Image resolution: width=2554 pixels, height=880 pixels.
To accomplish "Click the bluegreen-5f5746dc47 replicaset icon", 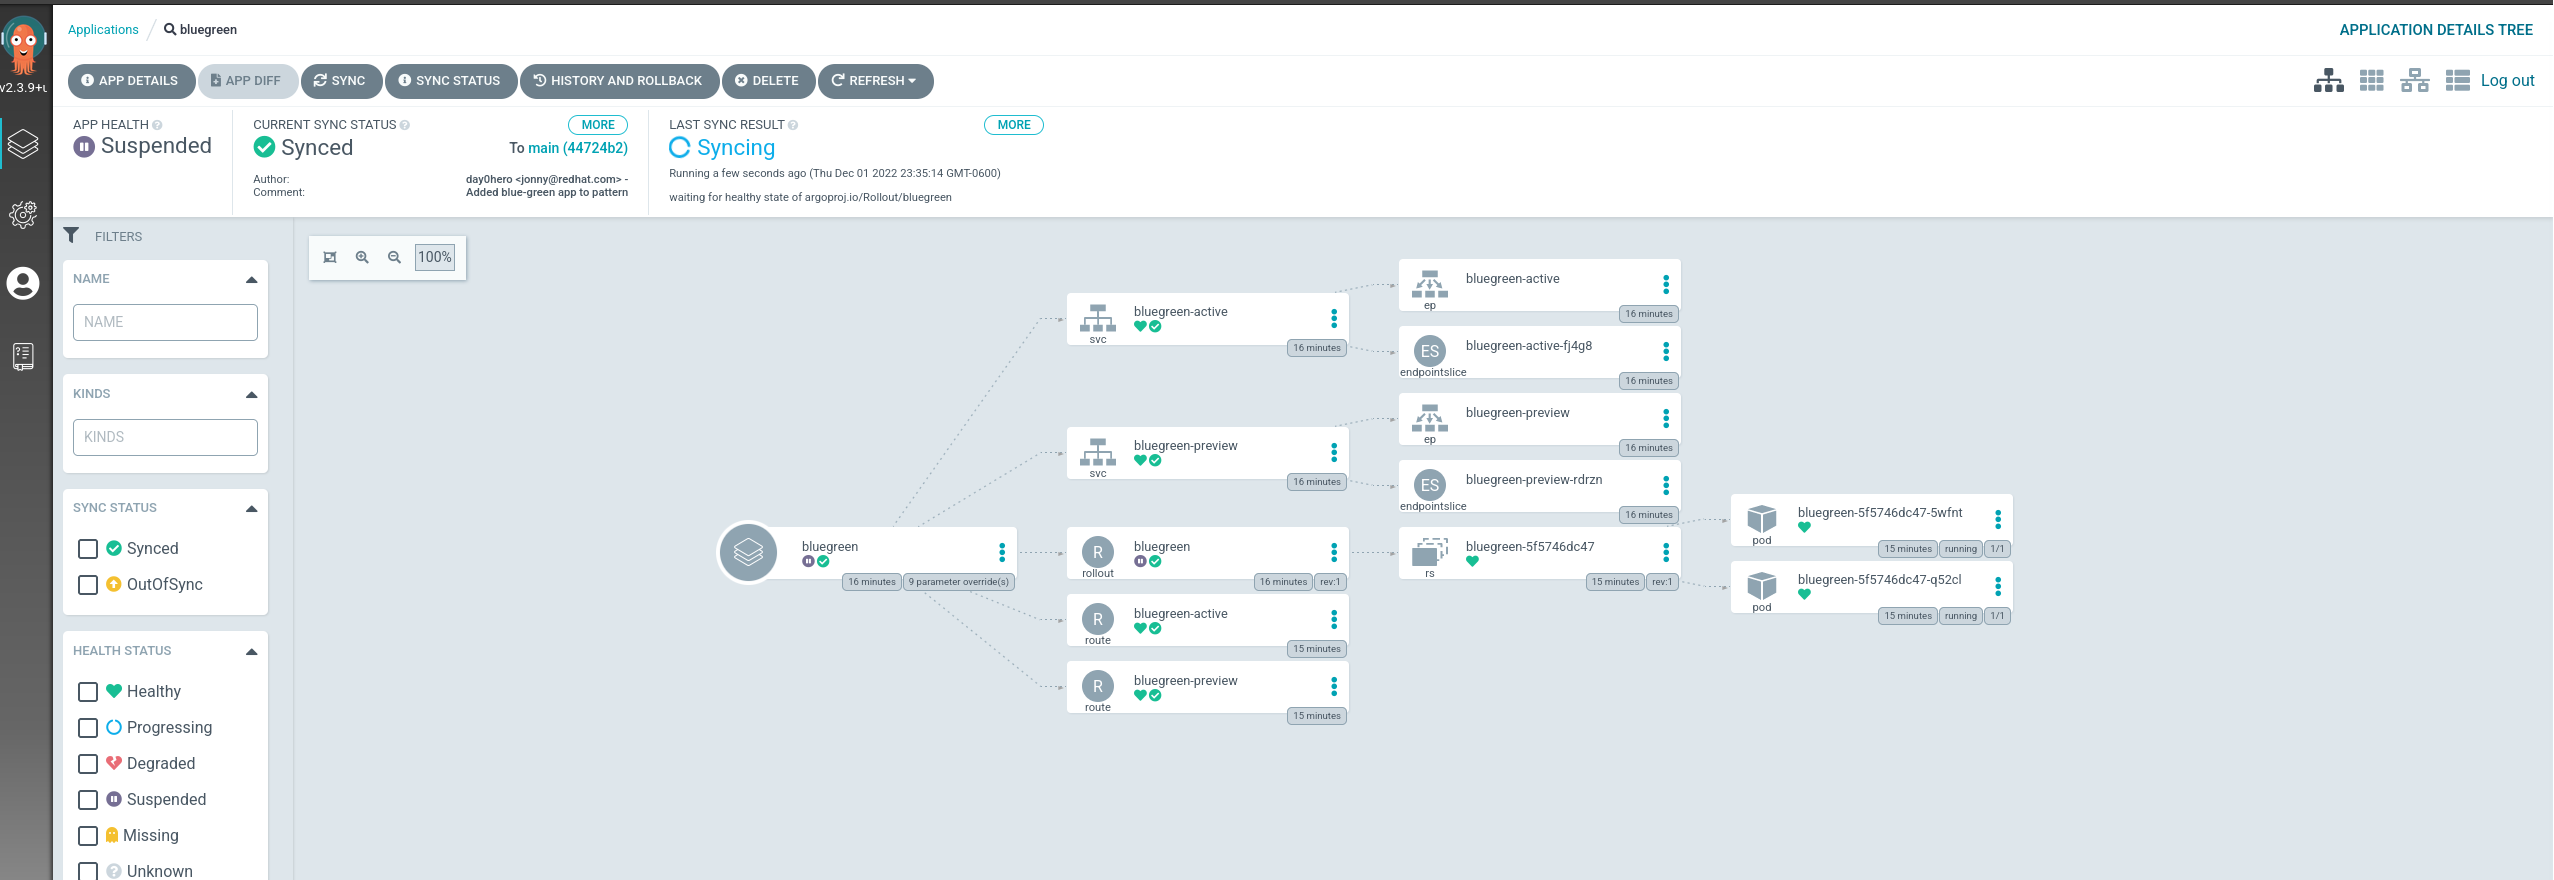I will (x=1430, y=552).
